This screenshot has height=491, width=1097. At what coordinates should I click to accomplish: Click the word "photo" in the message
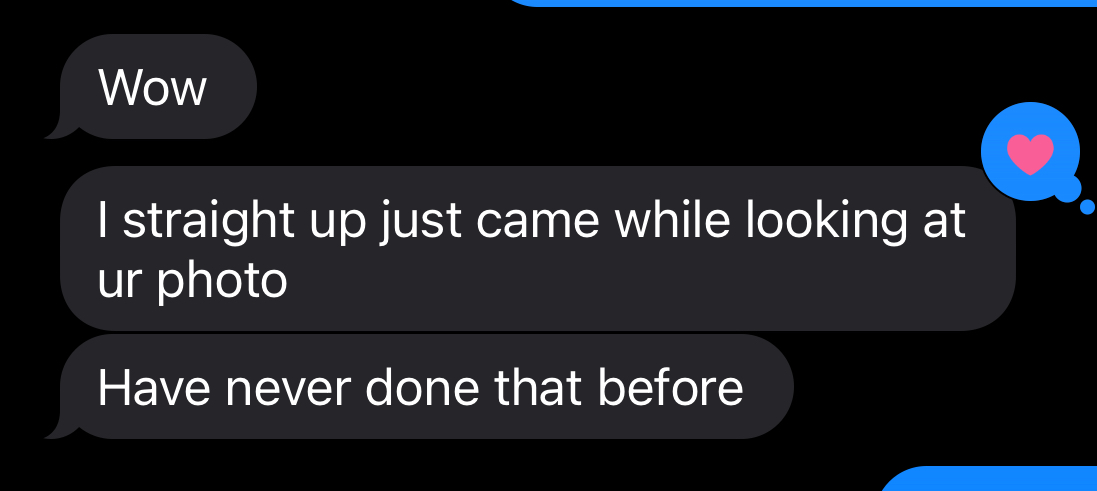(x=222, y=280)
